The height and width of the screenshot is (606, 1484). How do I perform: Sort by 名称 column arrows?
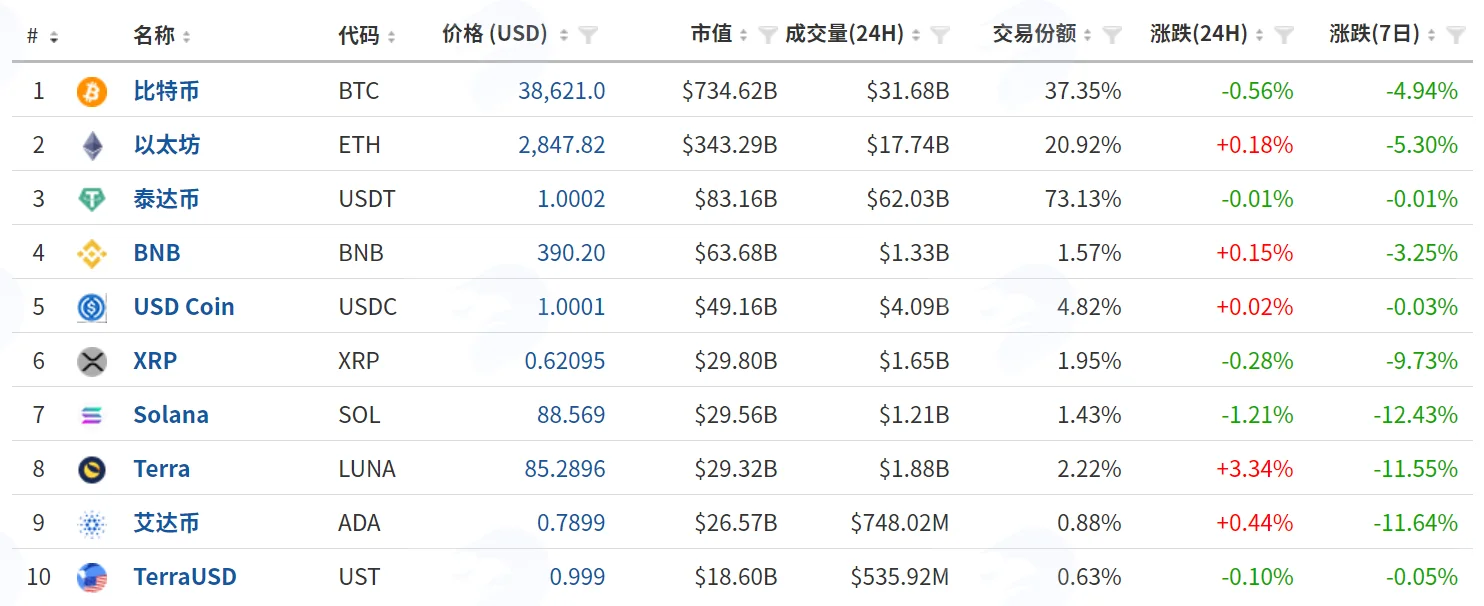[186, 37]
